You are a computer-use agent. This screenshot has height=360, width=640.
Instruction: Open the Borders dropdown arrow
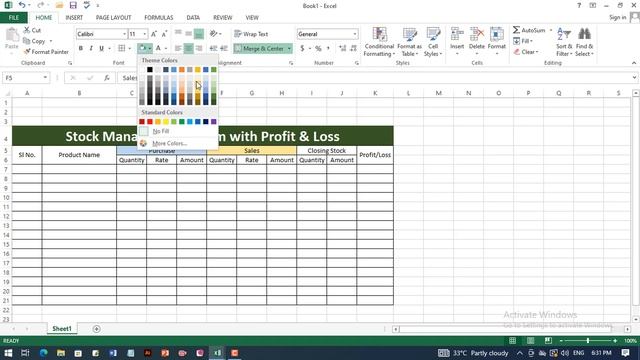130,48
